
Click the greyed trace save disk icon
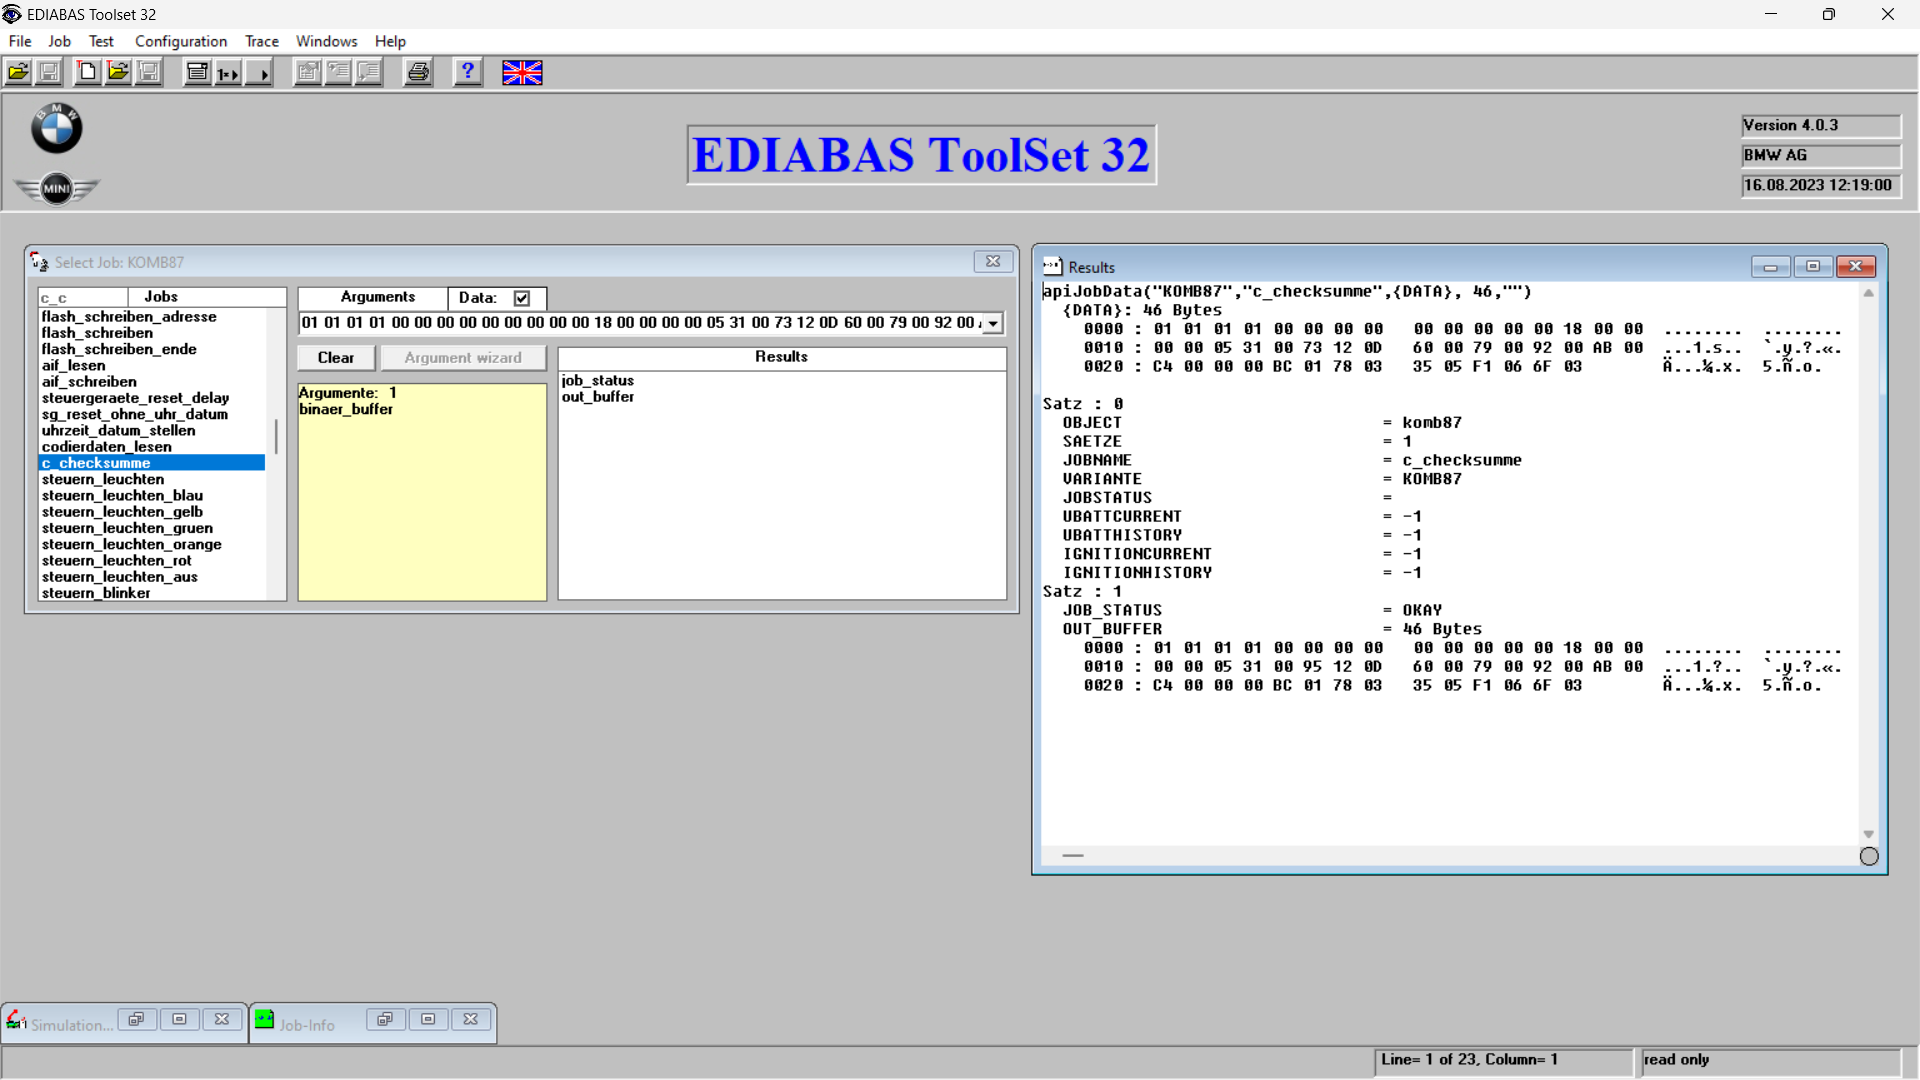tap(149, 72)
